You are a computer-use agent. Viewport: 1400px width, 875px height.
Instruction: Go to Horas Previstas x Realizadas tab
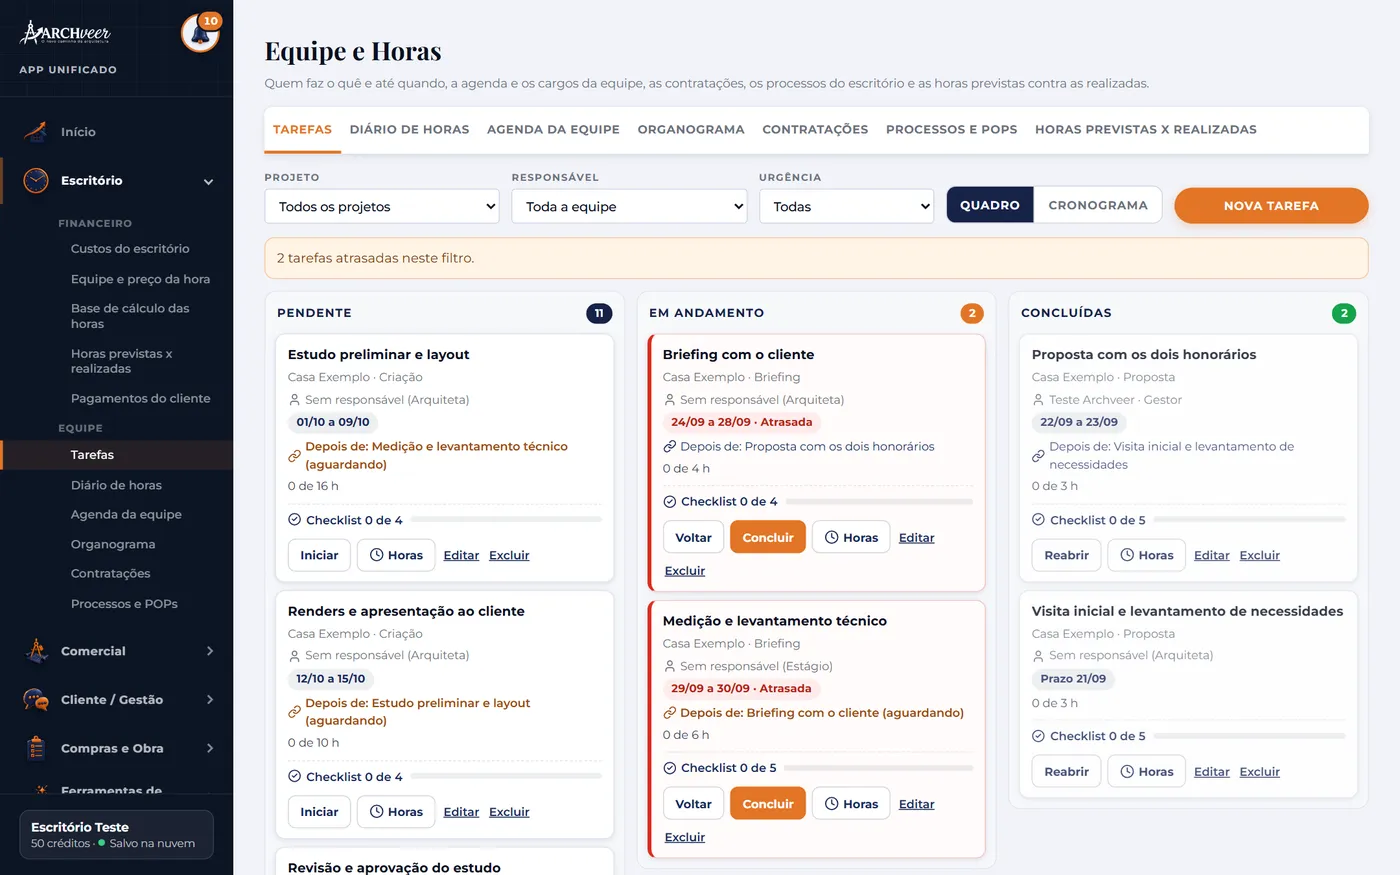point(1145,129)
